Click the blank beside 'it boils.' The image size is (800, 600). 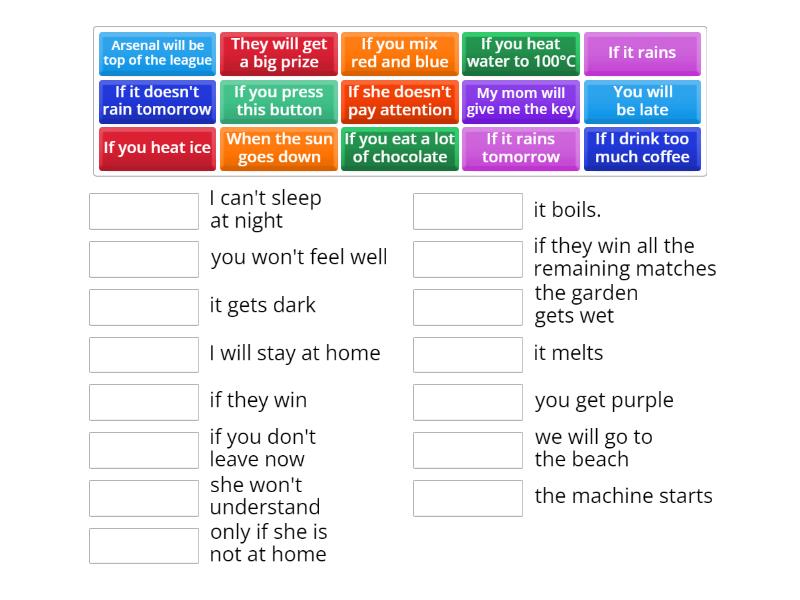[468, 211]
